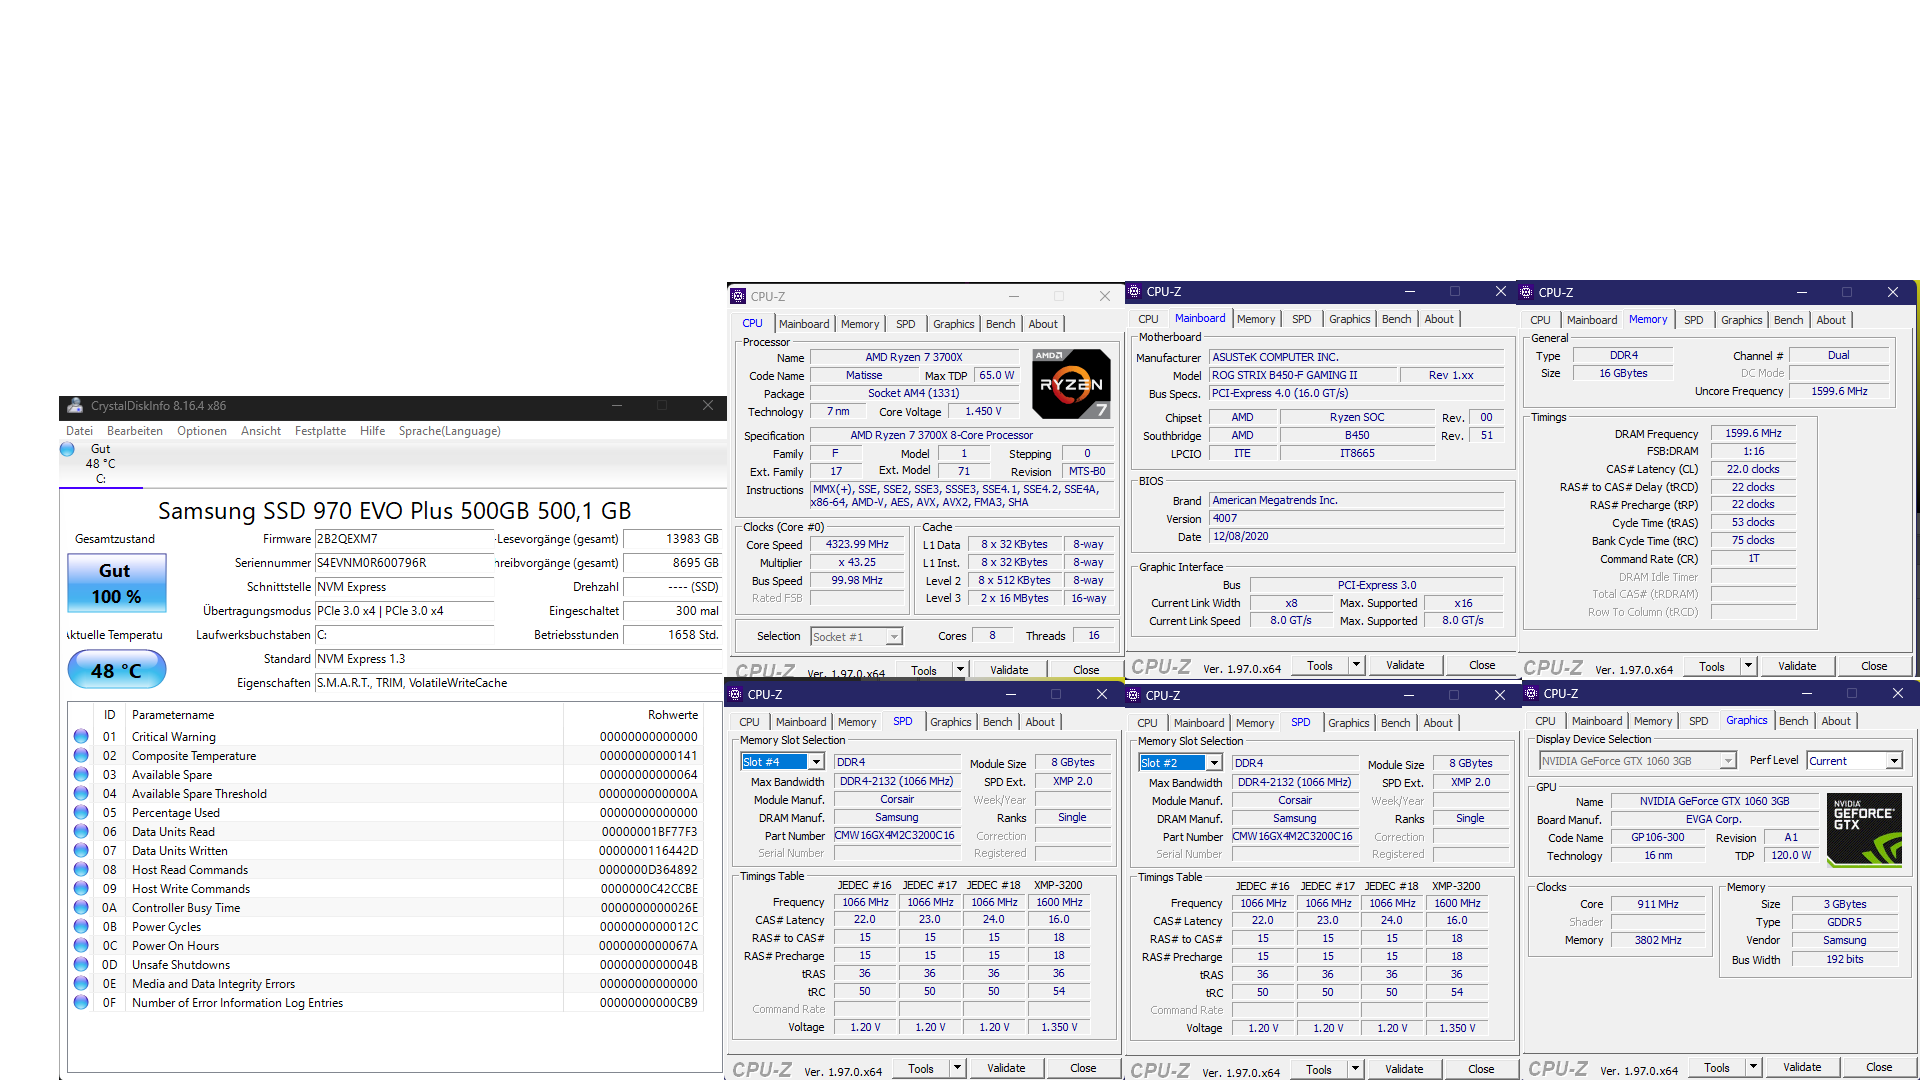Open the Slot #4 memory slot dropdown

pyautogui.click(x=816, y=762)
